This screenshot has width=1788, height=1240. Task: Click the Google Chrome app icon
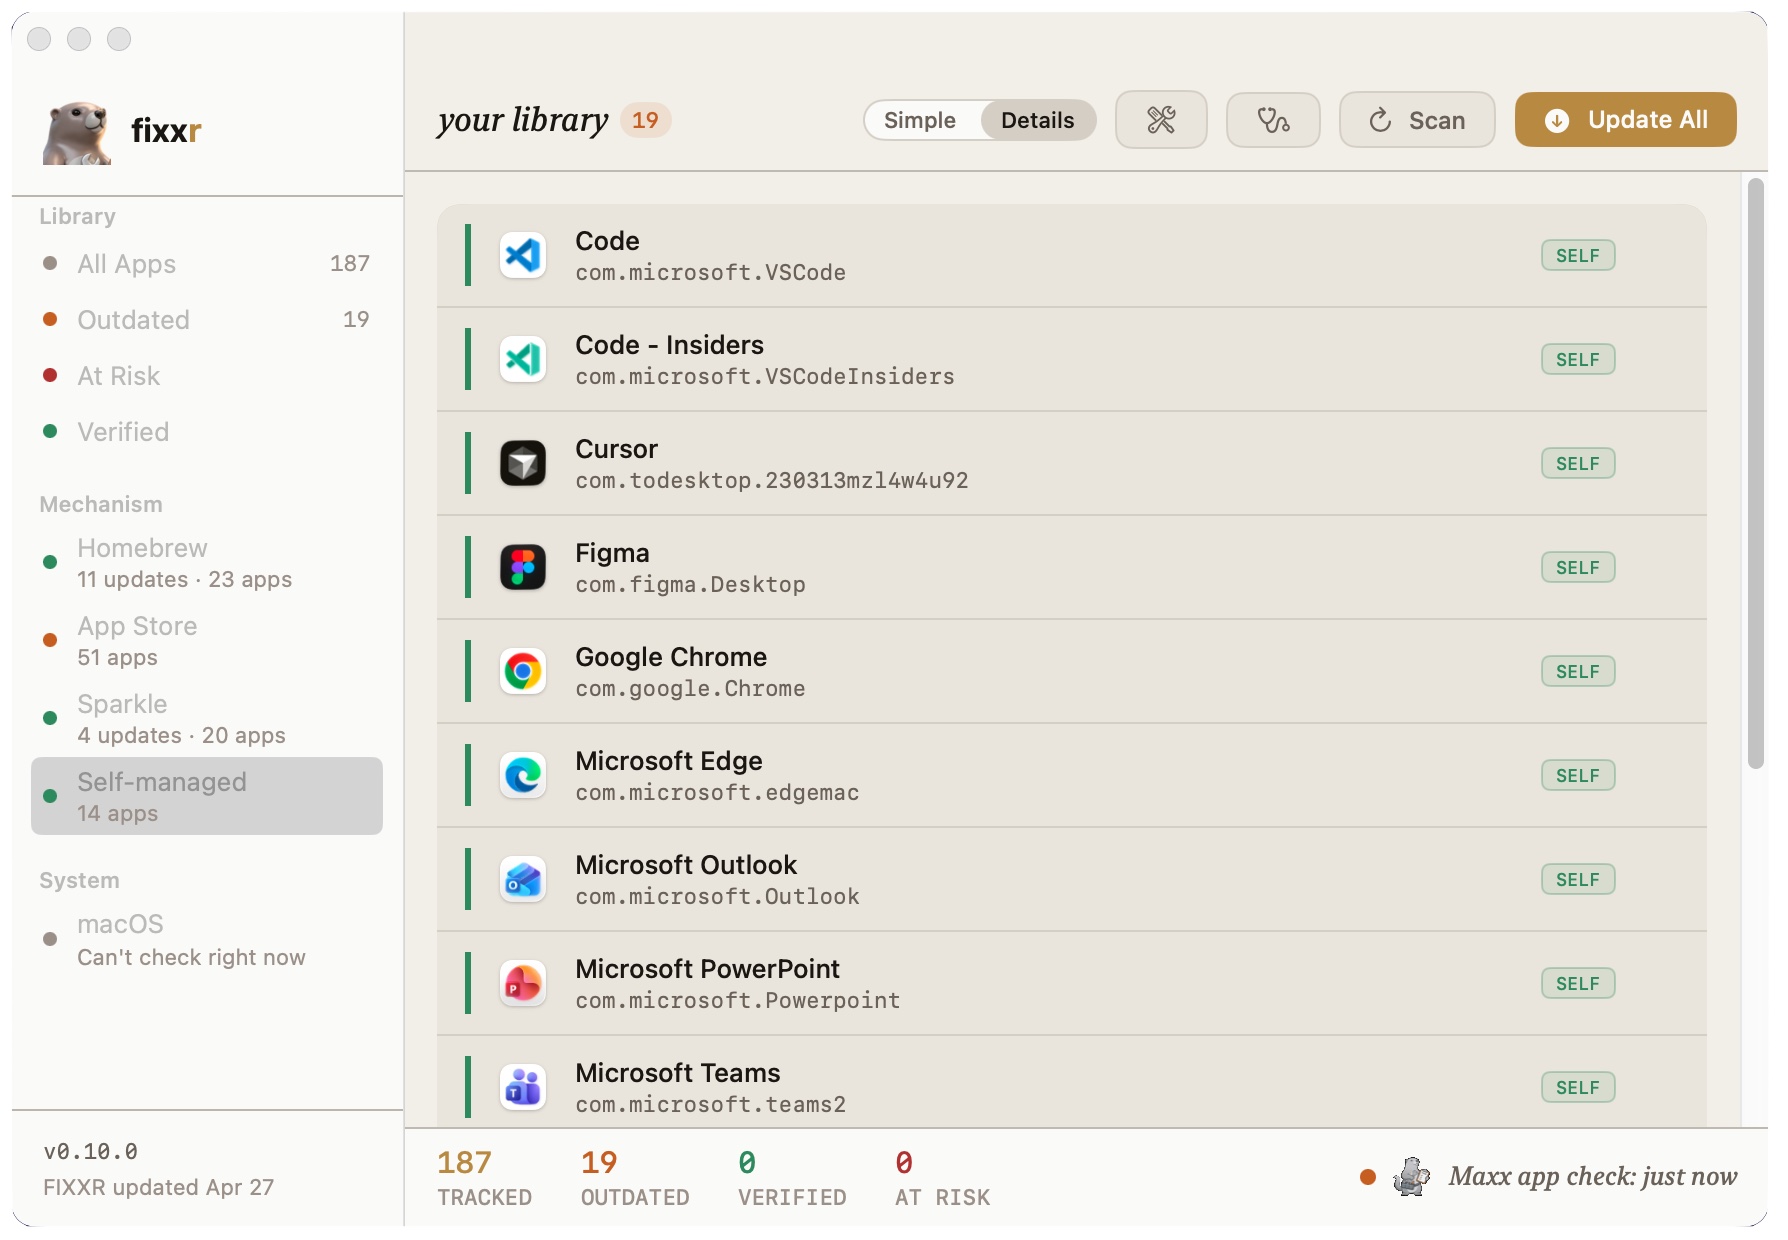tap(523, 671)
